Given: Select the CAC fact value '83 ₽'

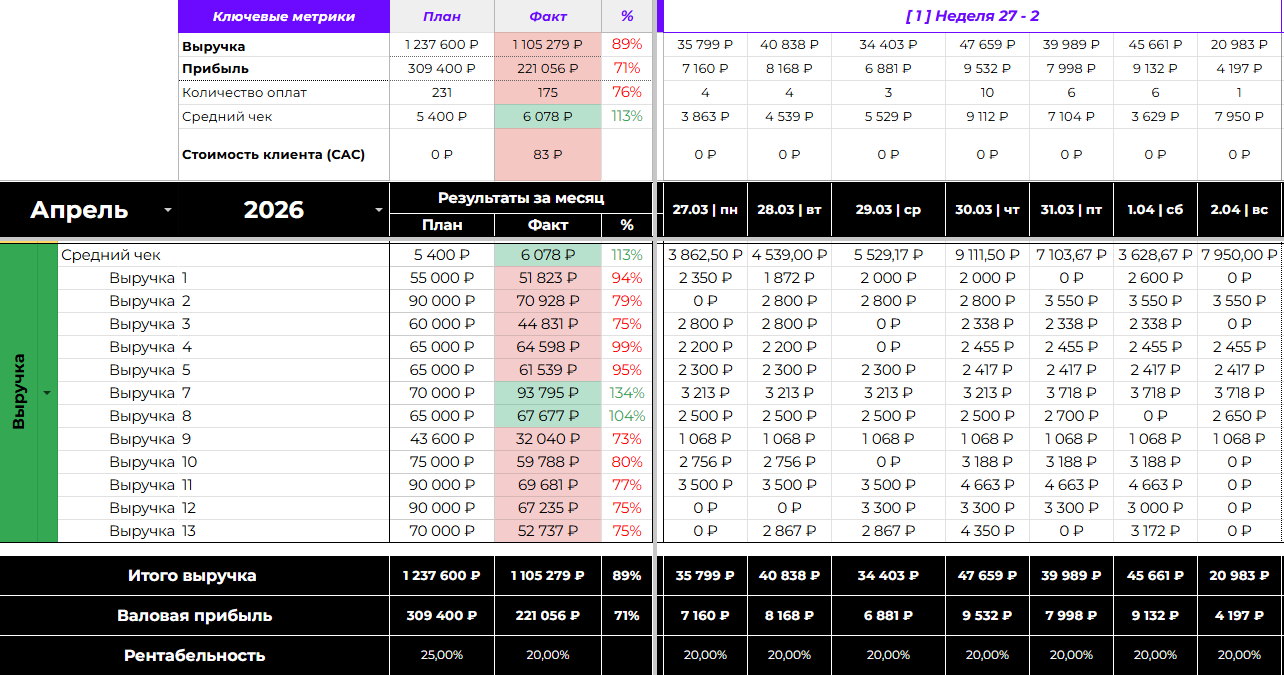Looking at the screenshot, I should [548, 155].
